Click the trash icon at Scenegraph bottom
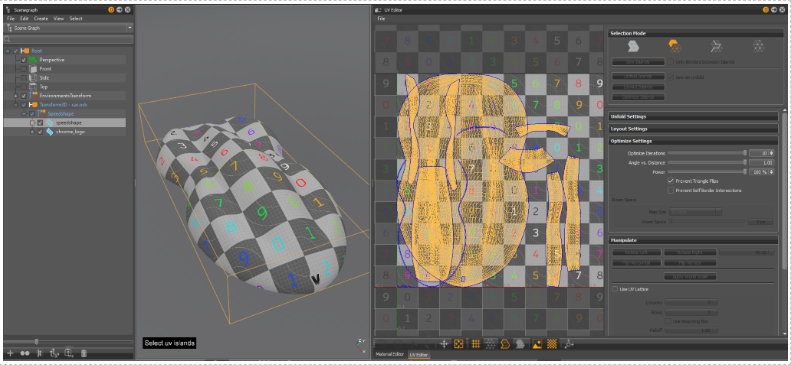The height and width of the screenshot is (365, 791). pyautogui.click(x=84, y=353)
